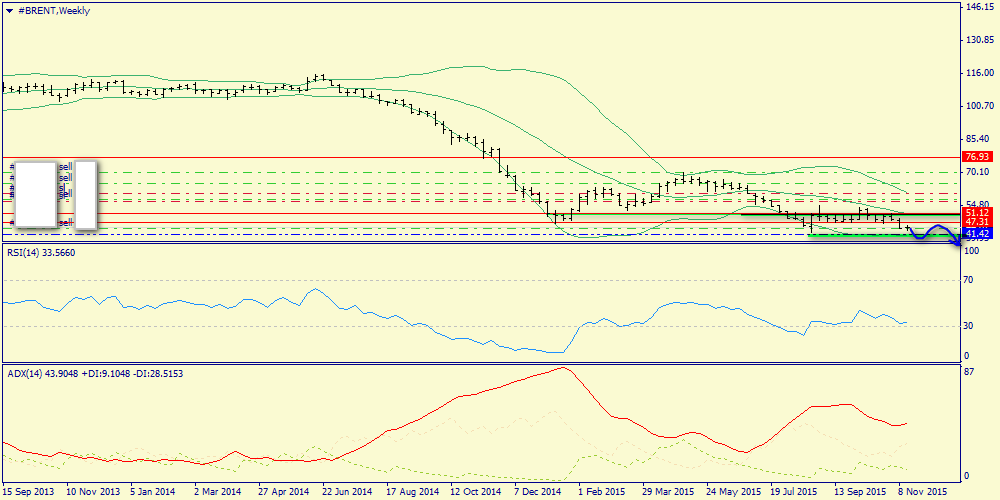Click the 2 Mar 2014 date label

219,492
